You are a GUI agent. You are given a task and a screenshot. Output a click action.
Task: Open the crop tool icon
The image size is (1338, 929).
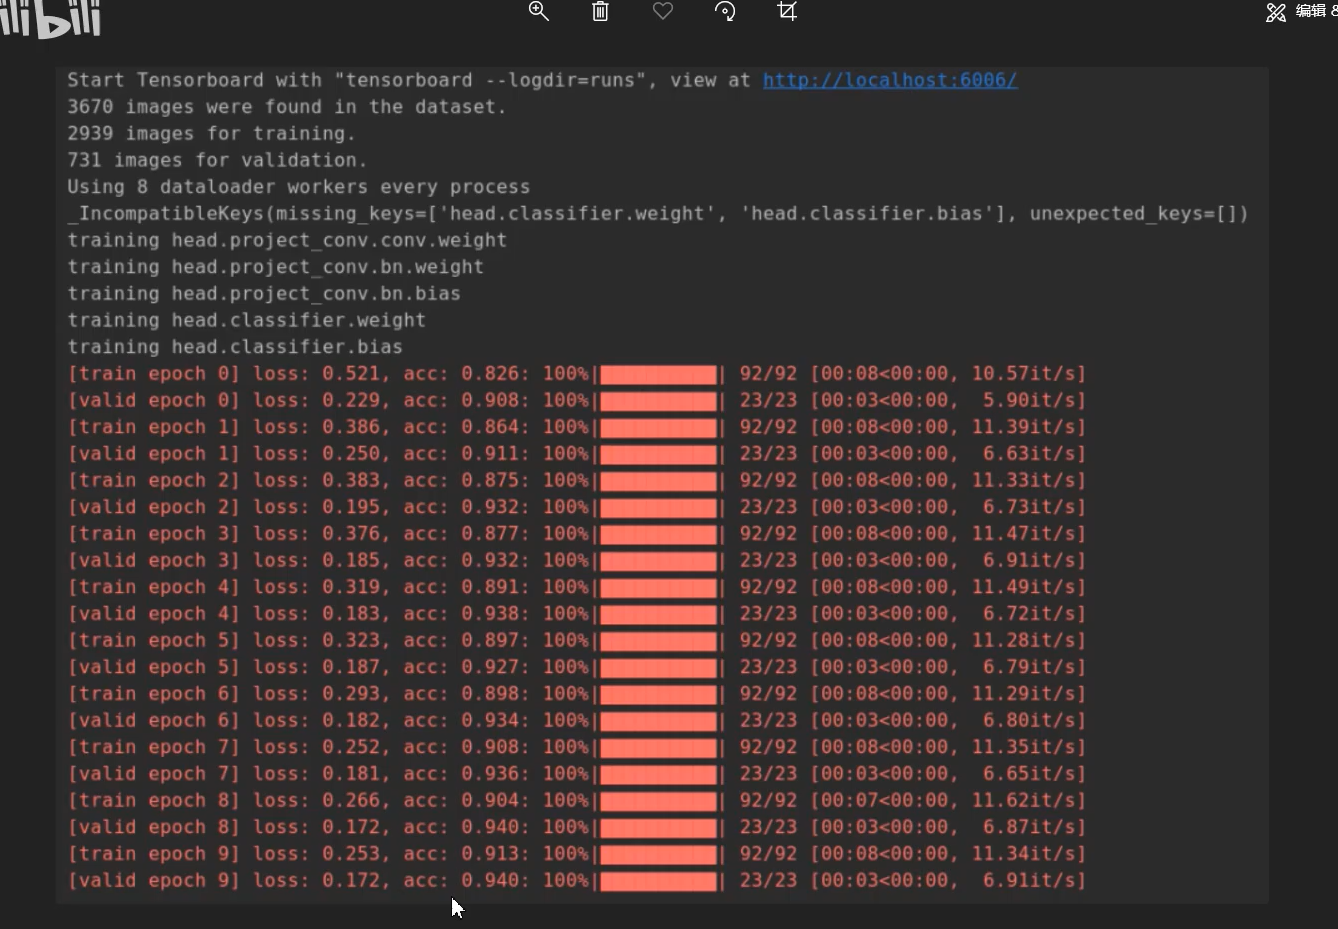click(787, 11)
